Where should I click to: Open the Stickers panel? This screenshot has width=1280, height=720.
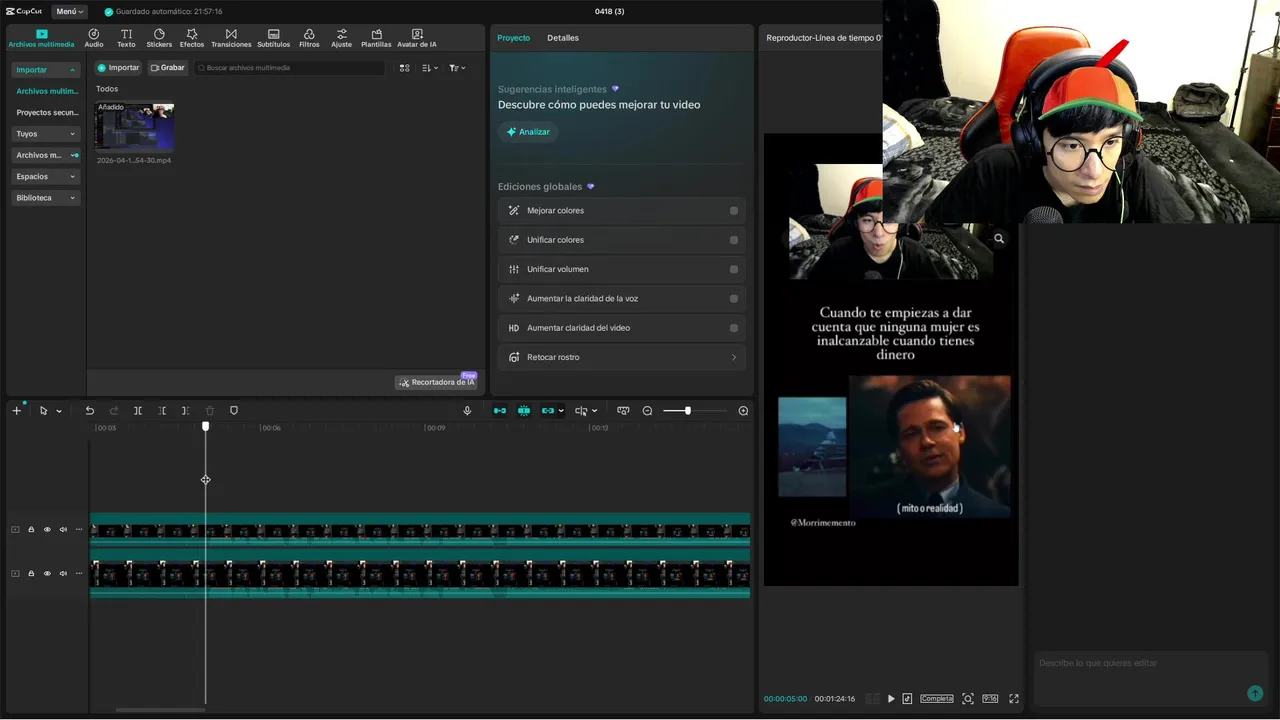tap(159, 38)
